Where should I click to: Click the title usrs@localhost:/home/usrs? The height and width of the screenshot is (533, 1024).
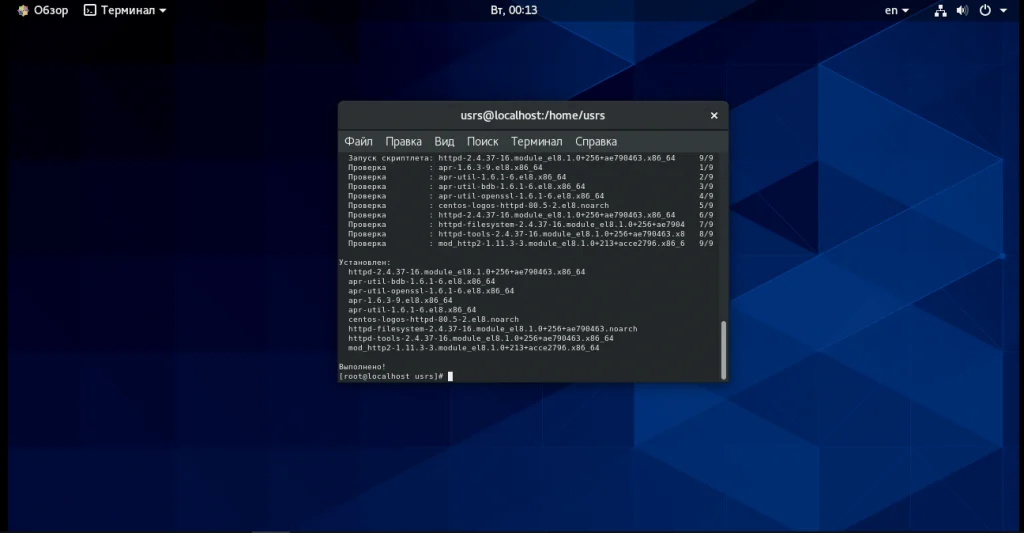(532, 116)
